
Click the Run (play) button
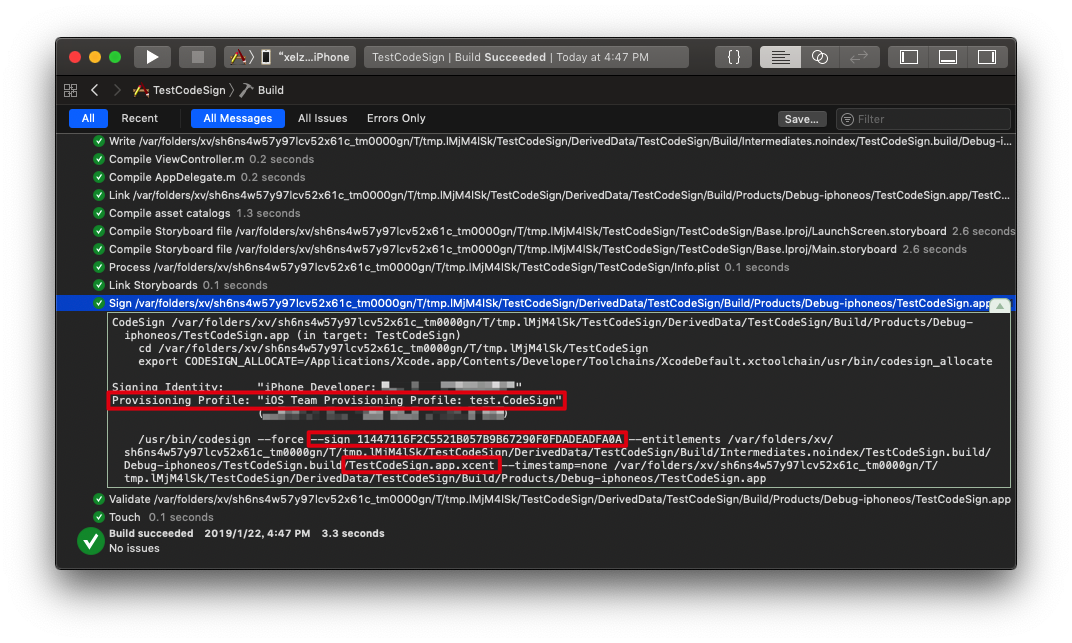click(x=152, y=57)
